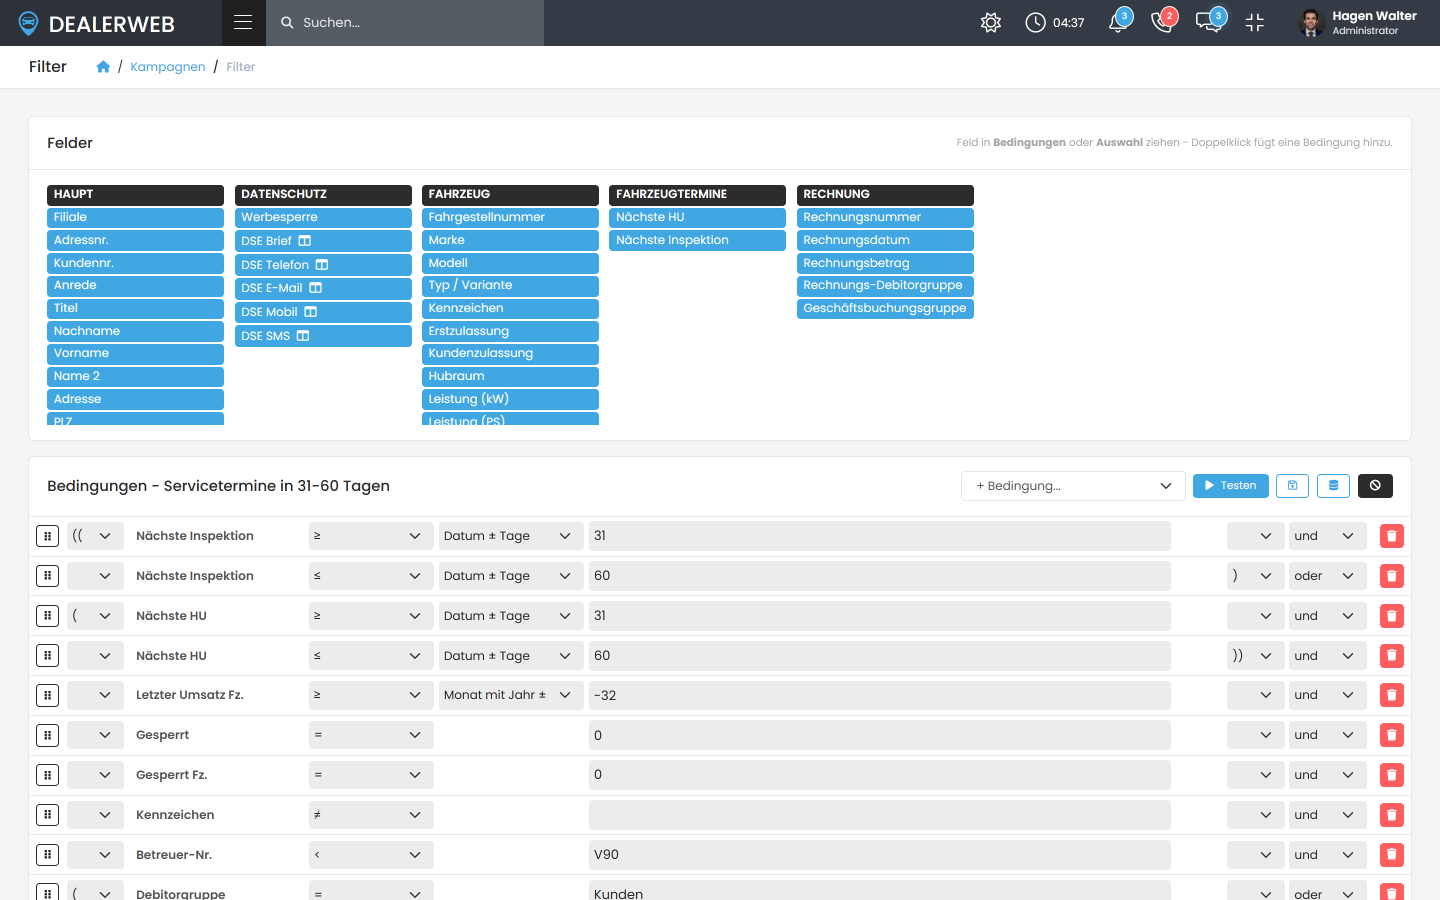Screen dimensions: 1440x900
Task: Edit the value field containing -32
Action: tap(879, 695)
